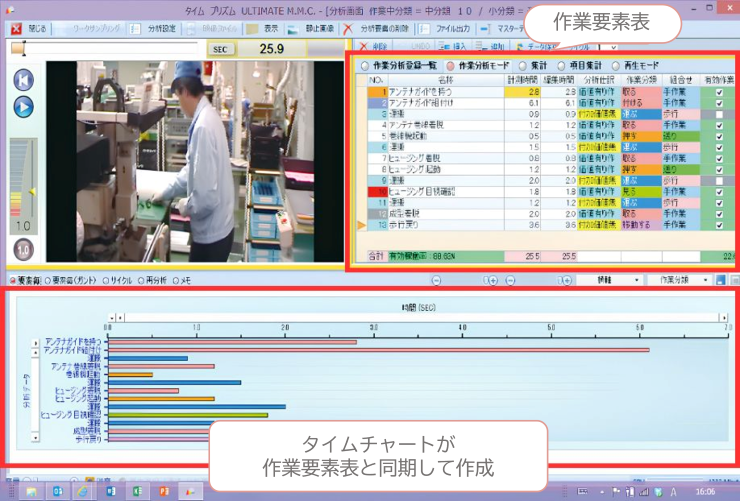Click the 挿入 row icon
This screenshot has width=740, height=501.
tap(444, 46)
